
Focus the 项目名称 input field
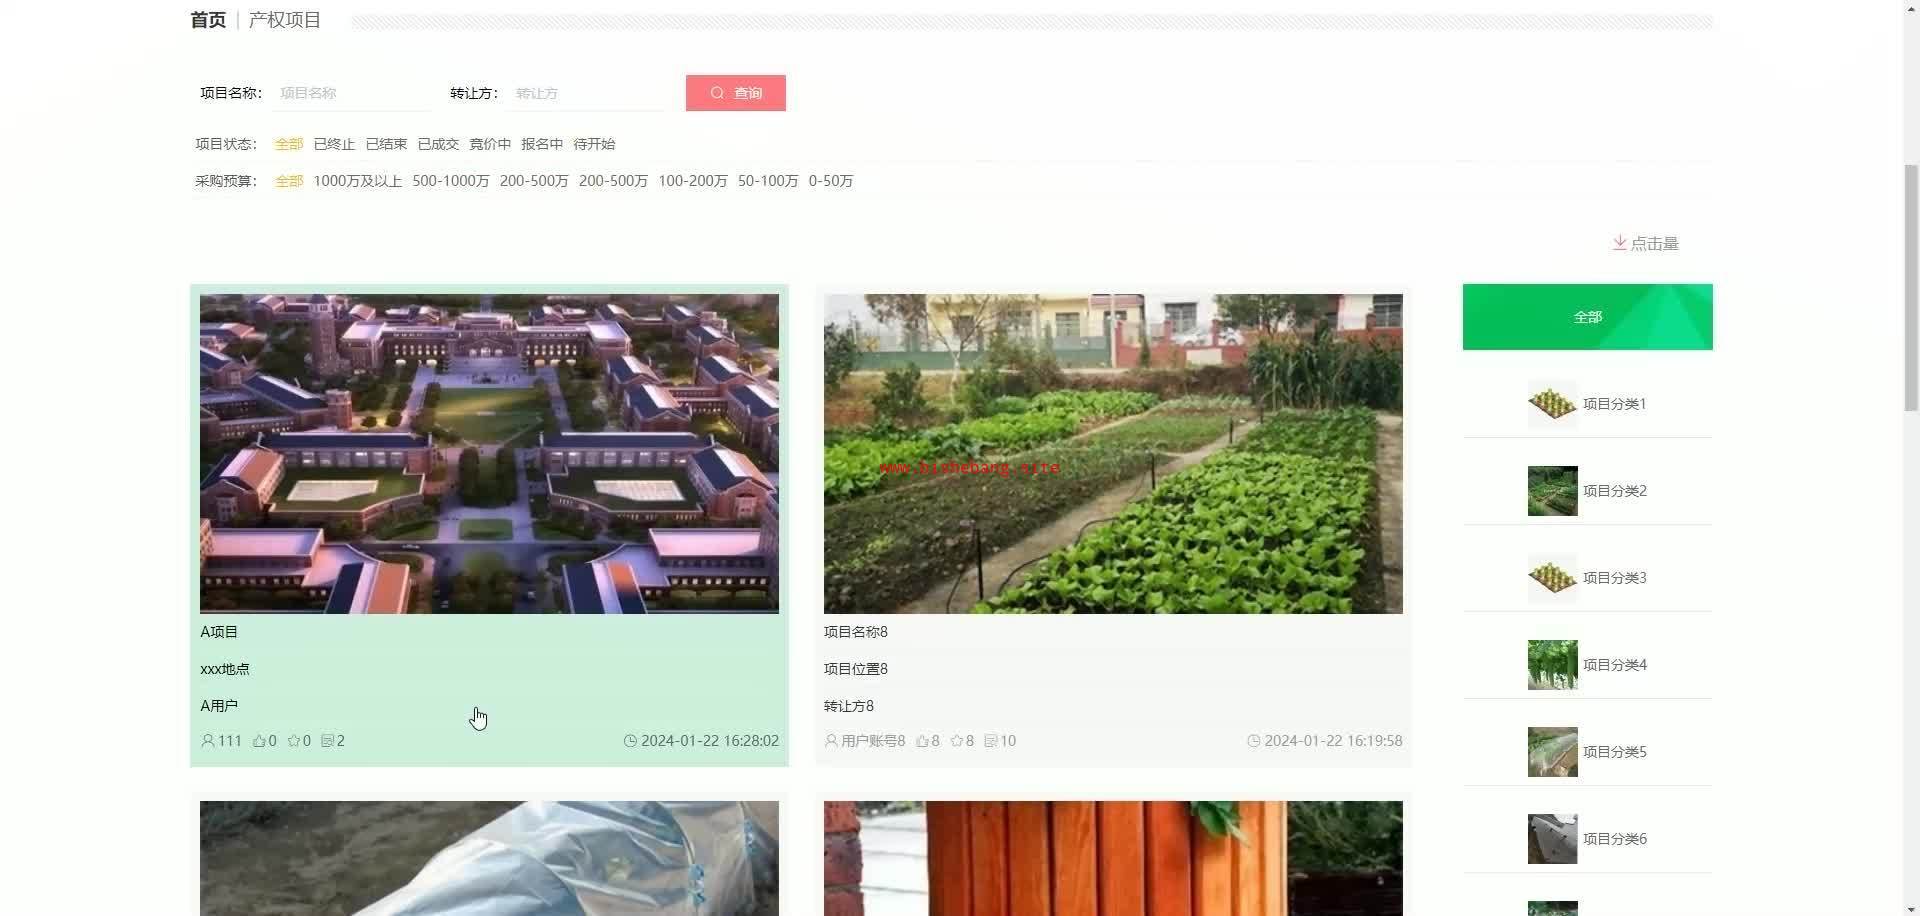351,93
